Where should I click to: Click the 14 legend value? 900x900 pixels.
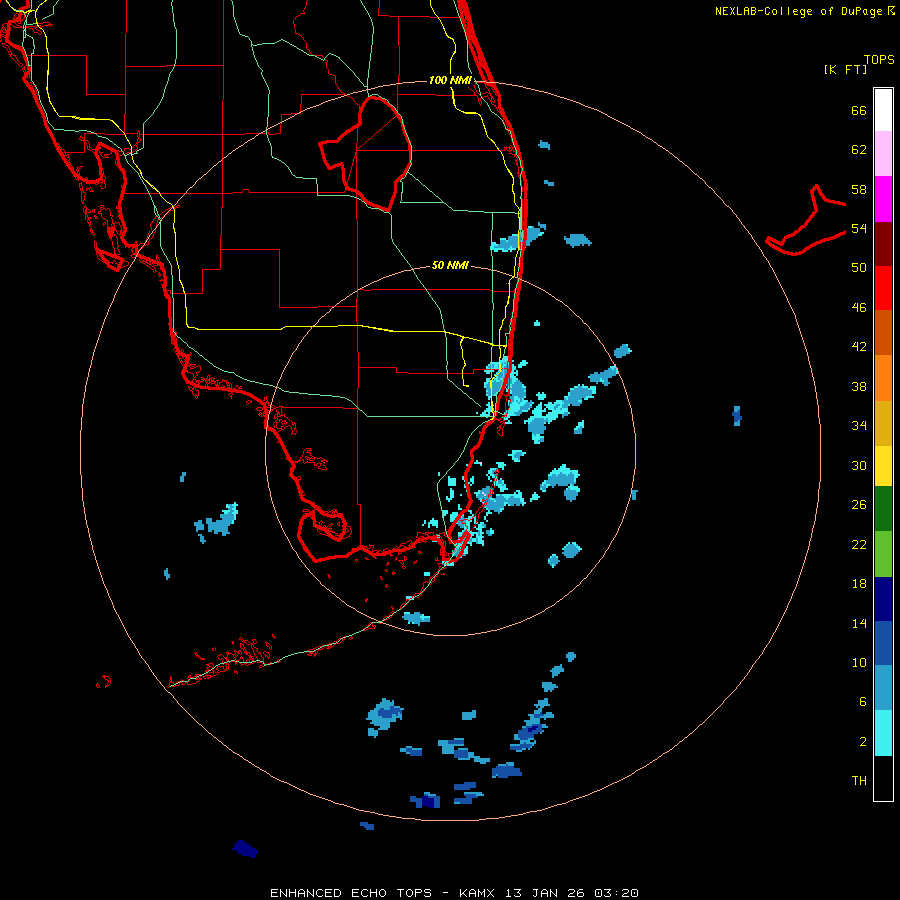(x=859, y=623)
